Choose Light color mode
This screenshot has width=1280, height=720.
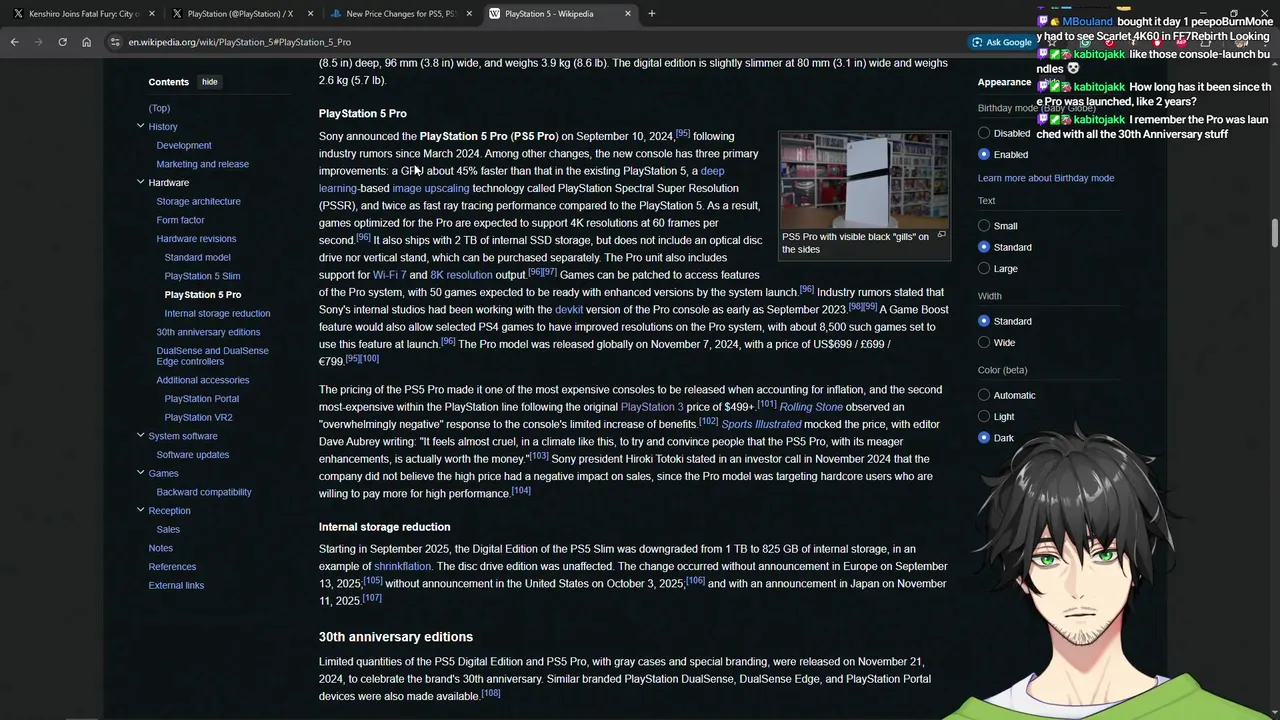click(x=984, y=416)
